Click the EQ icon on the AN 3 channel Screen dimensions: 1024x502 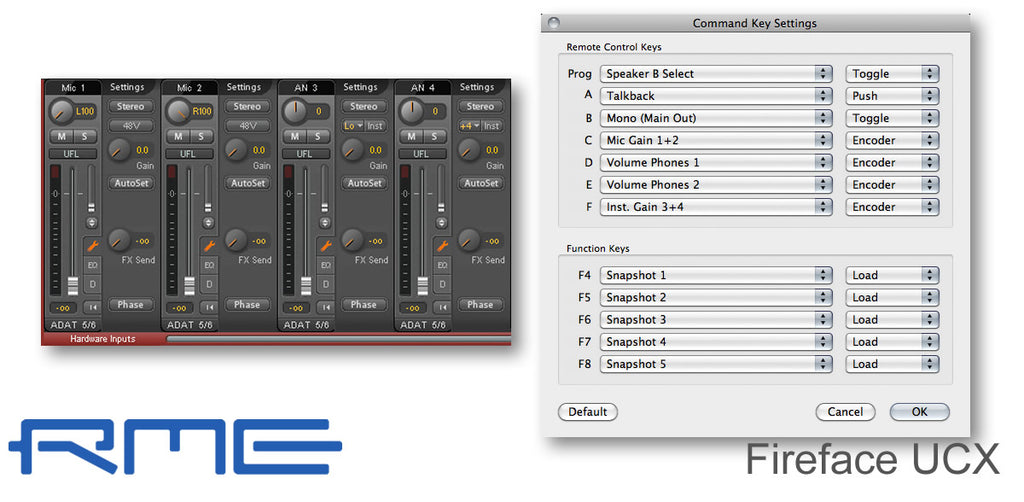tap(325, 265)
